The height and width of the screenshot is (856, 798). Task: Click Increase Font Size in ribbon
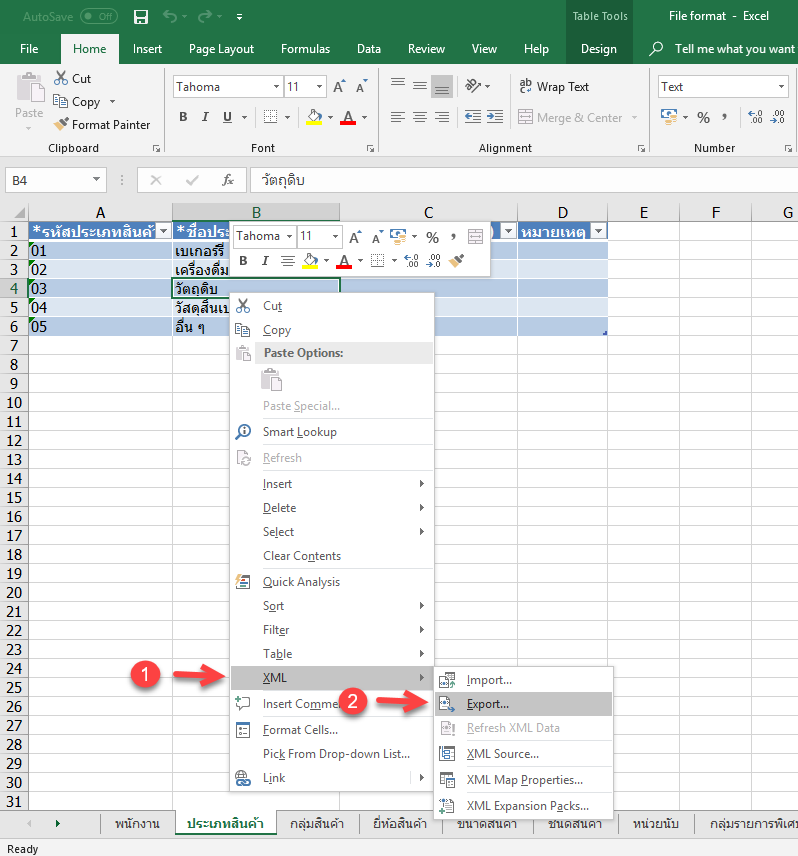click(x=339, y=87)
